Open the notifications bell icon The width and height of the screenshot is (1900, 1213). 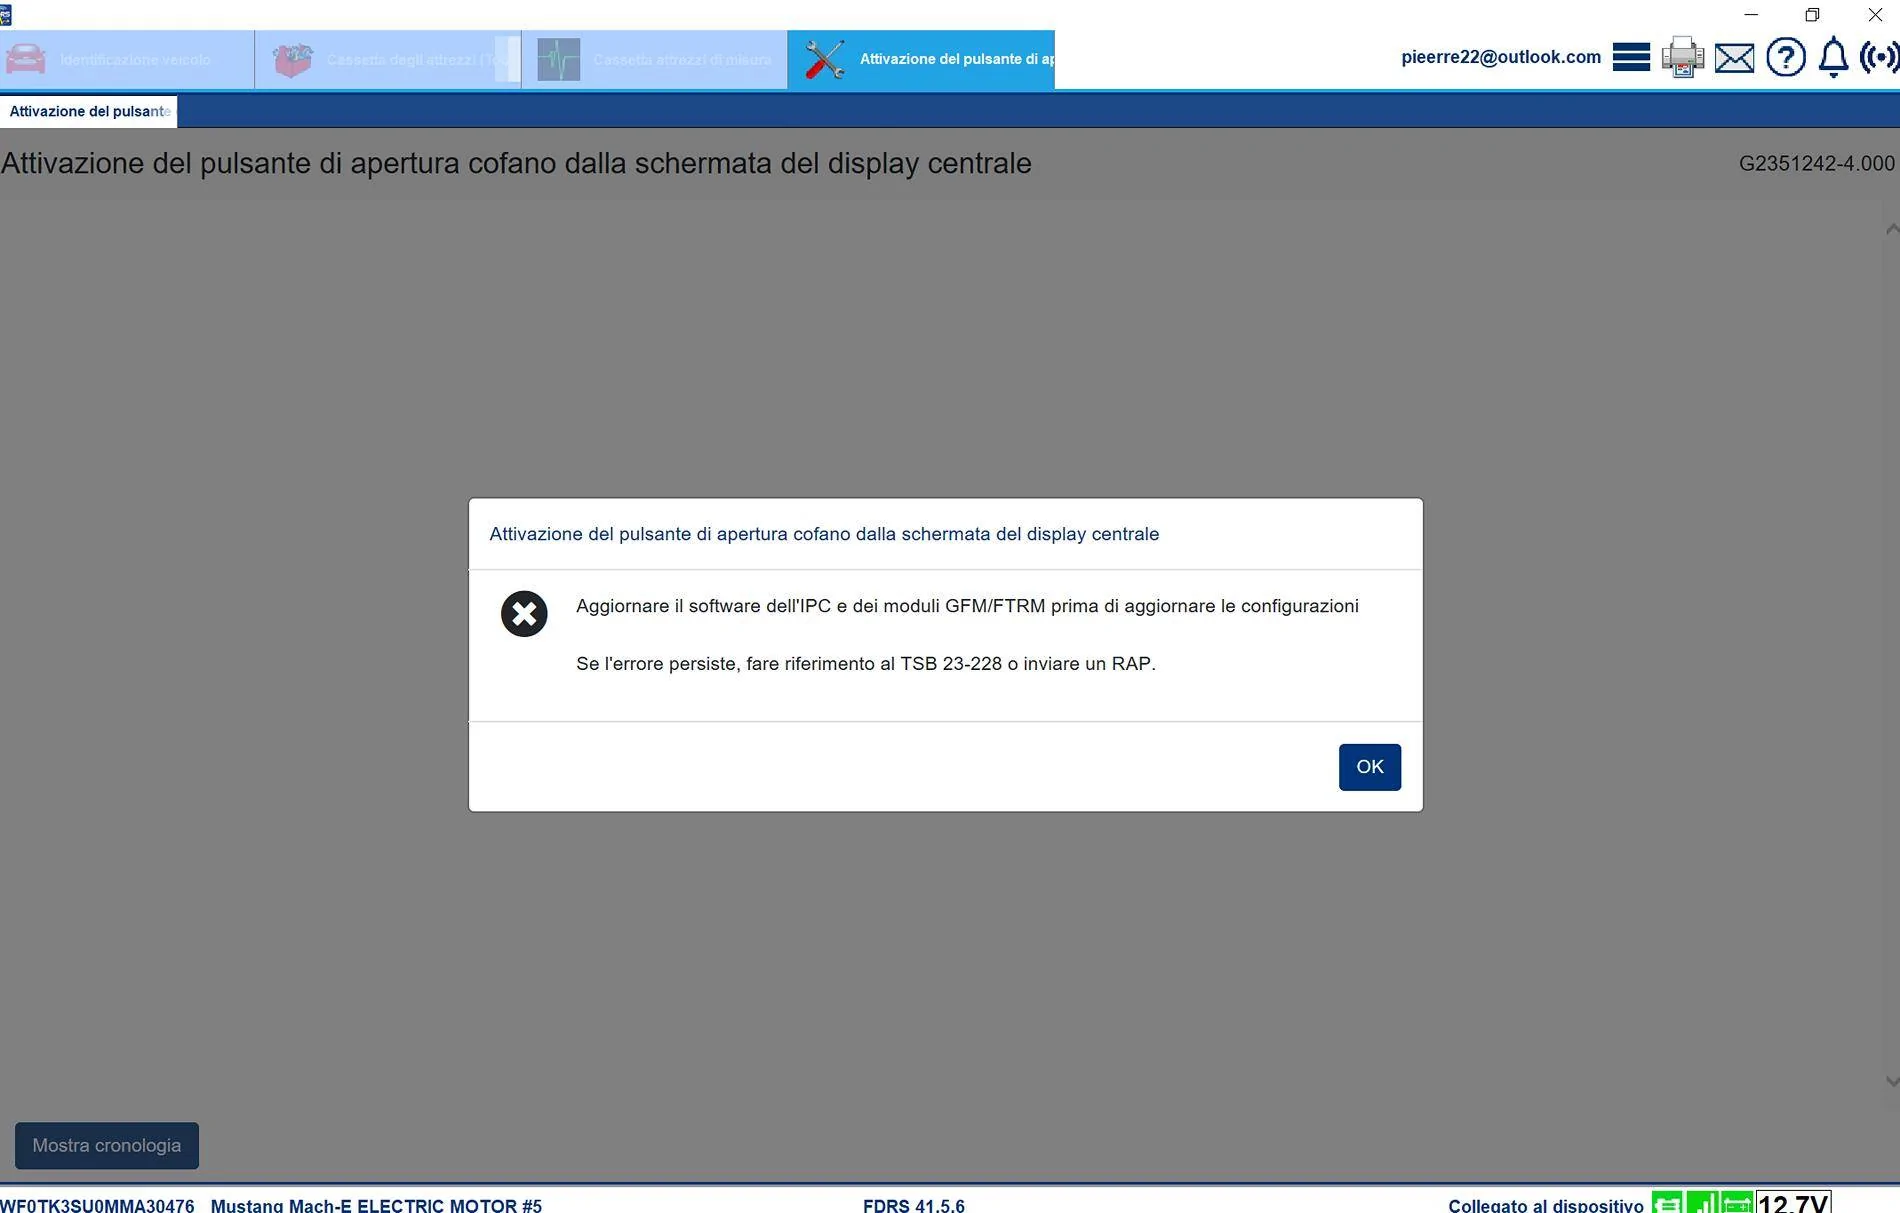[x=1833, y=57]
